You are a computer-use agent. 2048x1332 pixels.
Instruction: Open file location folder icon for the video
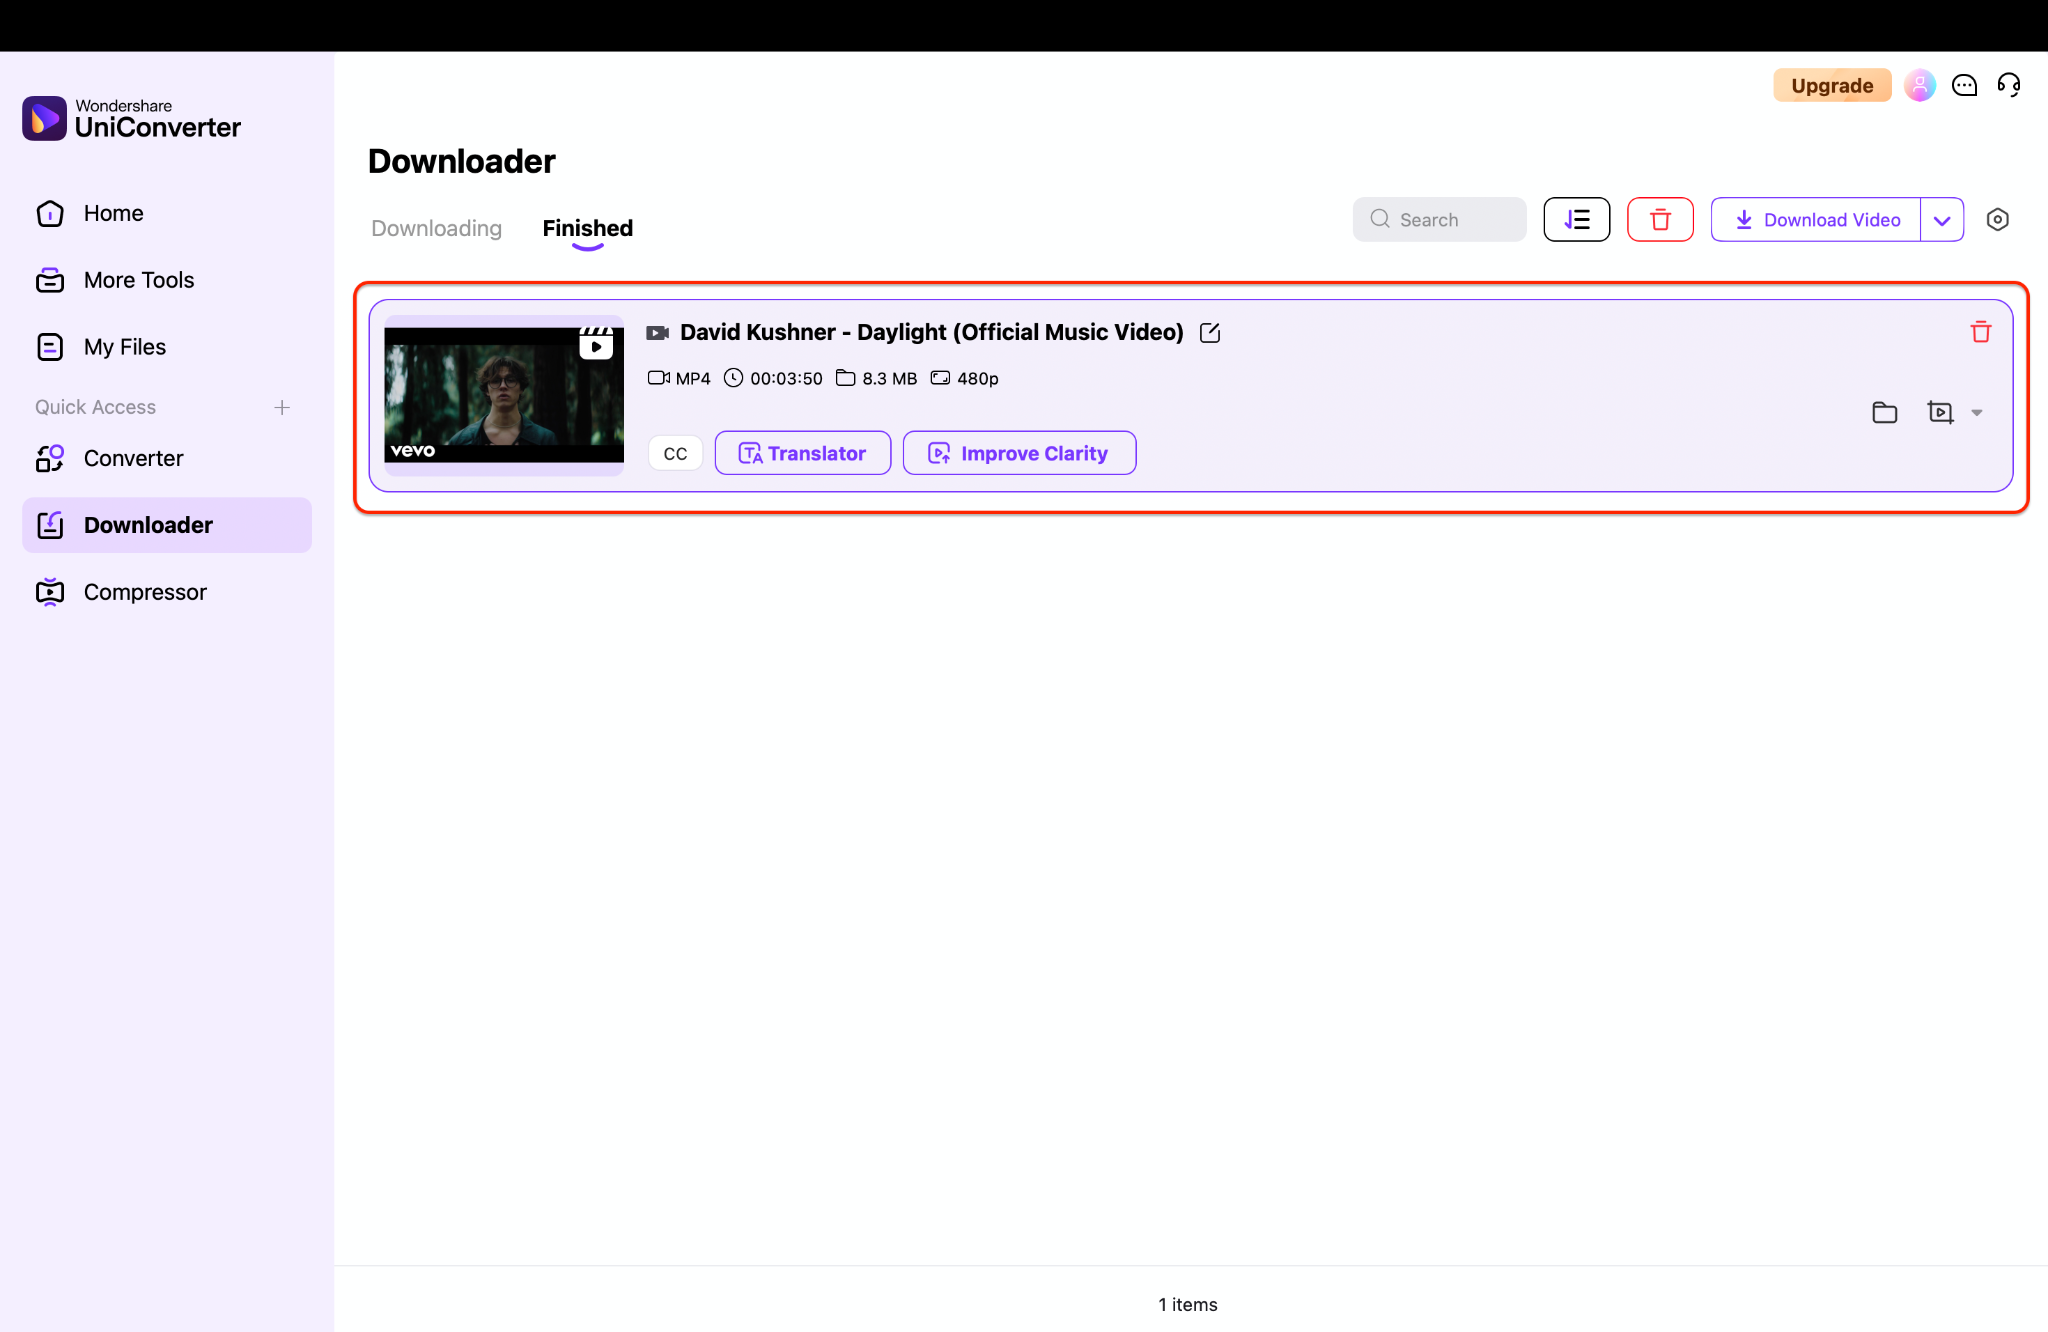(x=1884, y=412)
